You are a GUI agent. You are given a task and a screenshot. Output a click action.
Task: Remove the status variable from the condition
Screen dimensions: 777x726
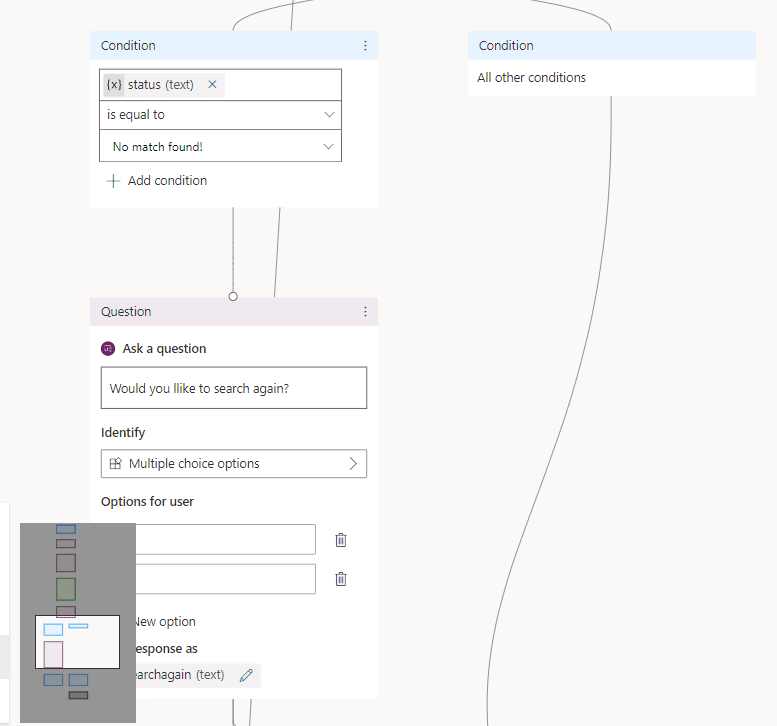212,85
